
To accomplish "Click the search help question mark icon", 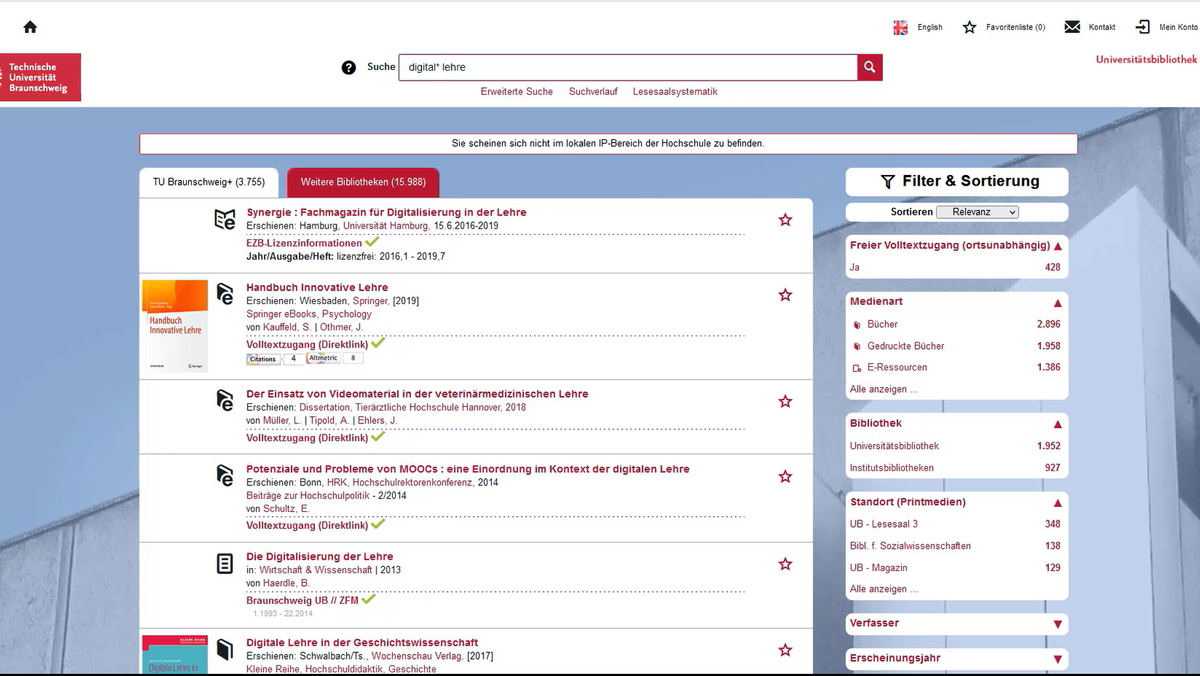I will click(x=348, y=67).
